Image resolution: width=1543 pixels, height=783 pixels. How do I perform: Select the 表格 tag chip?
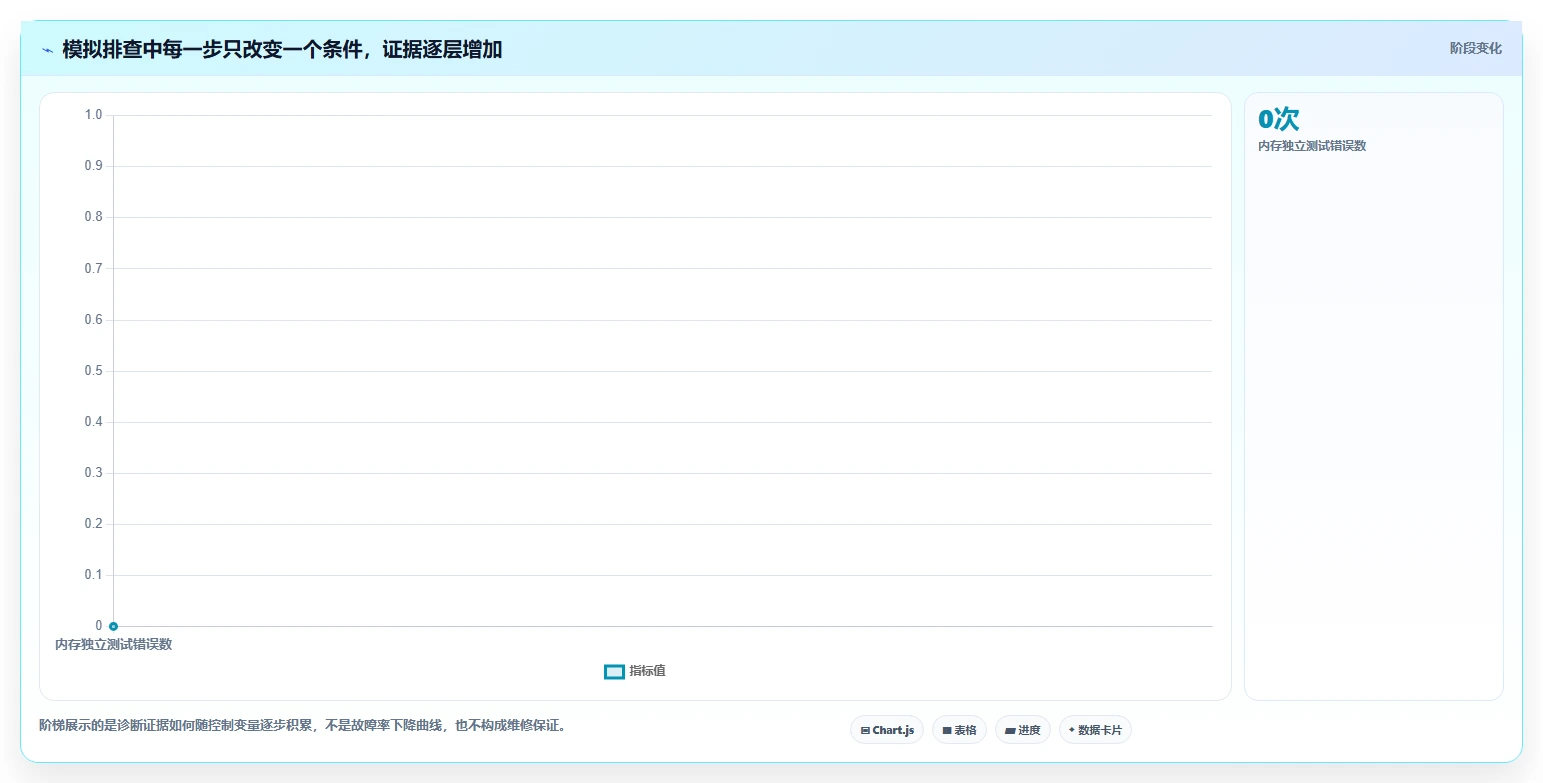(x=959, y=730)
